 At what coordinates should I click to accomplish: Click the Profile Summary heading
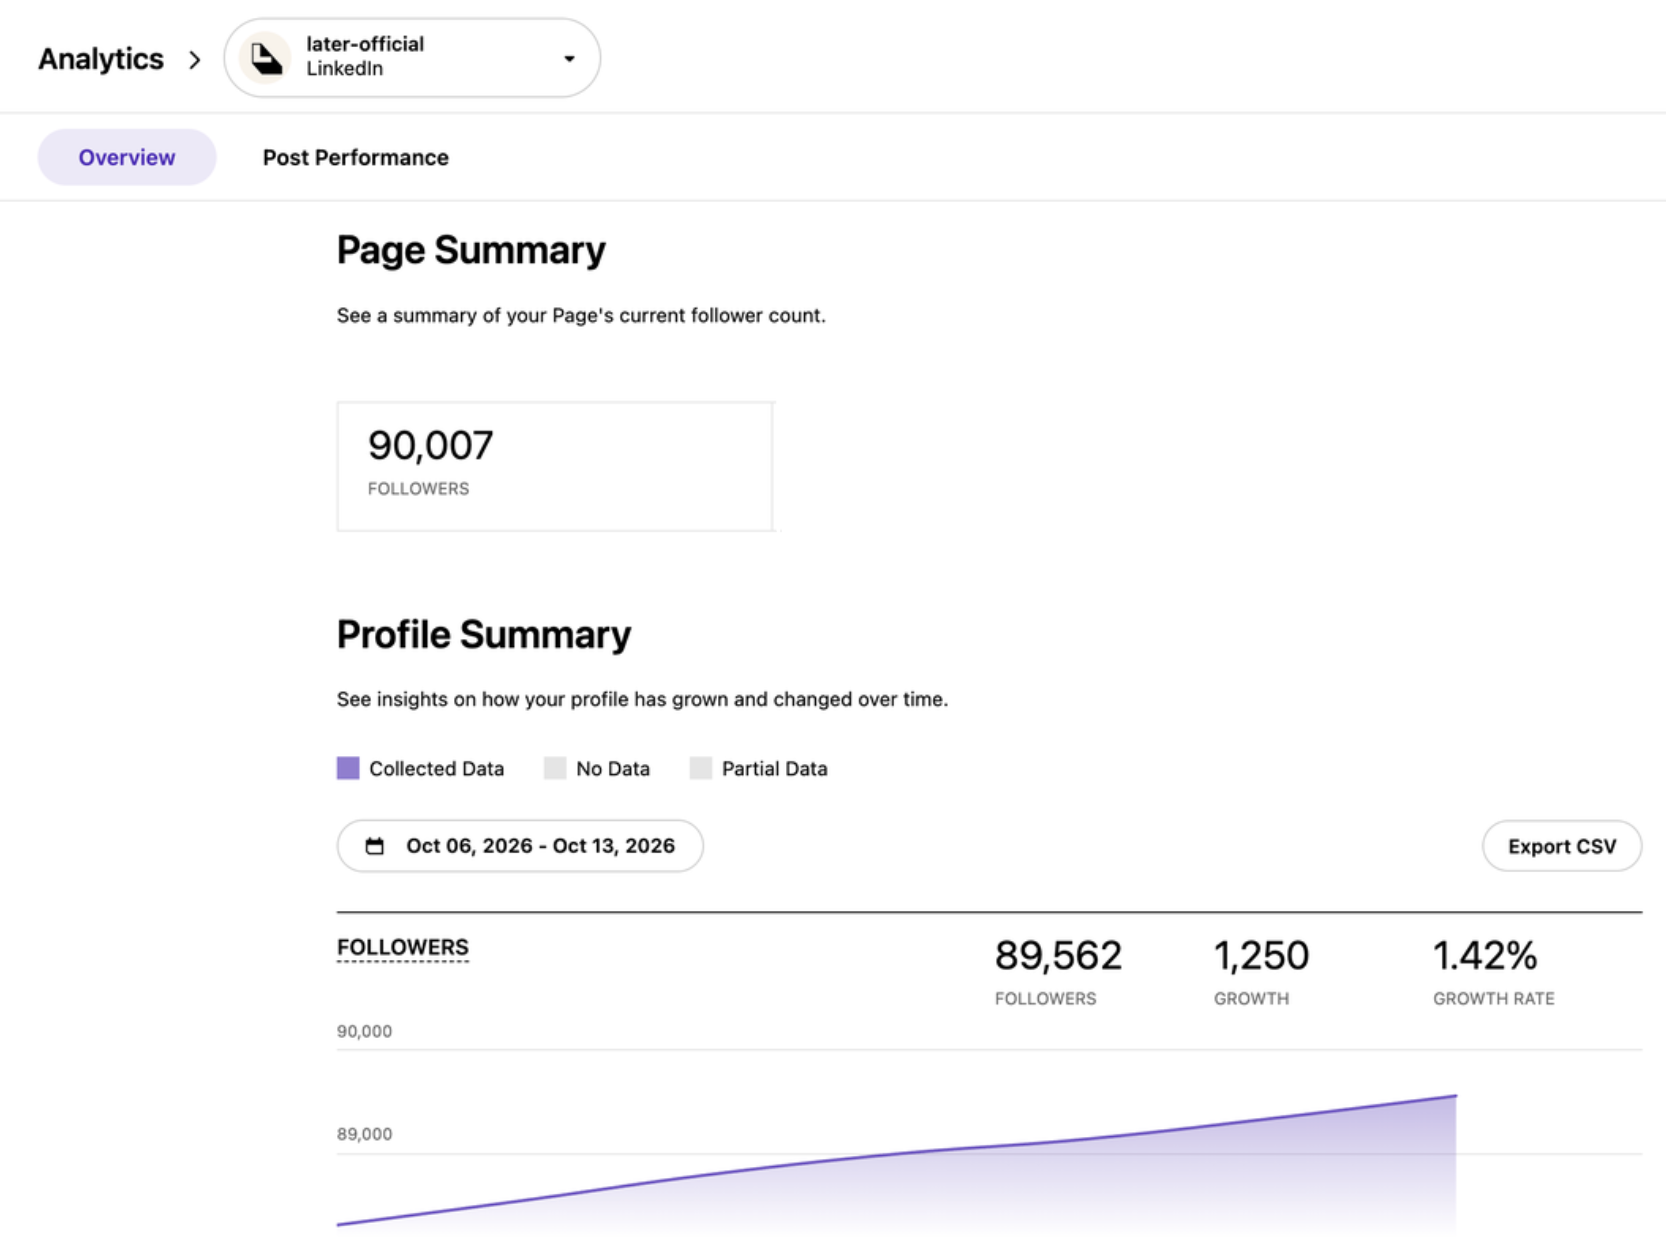(484, 634)
